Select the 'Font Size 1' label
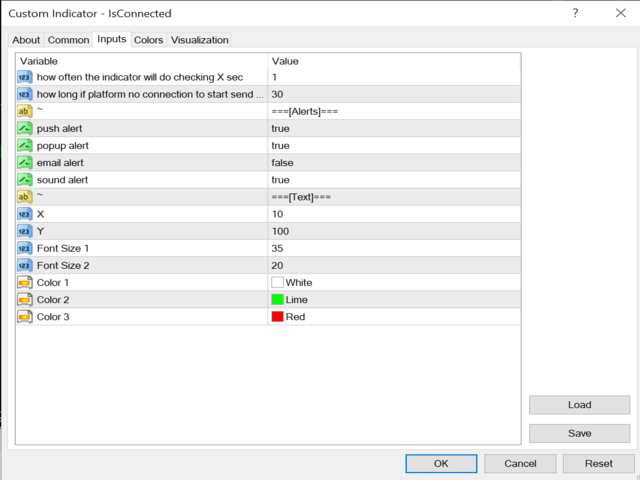The height and width of the screenshot is (480, 640). [63, 249]
